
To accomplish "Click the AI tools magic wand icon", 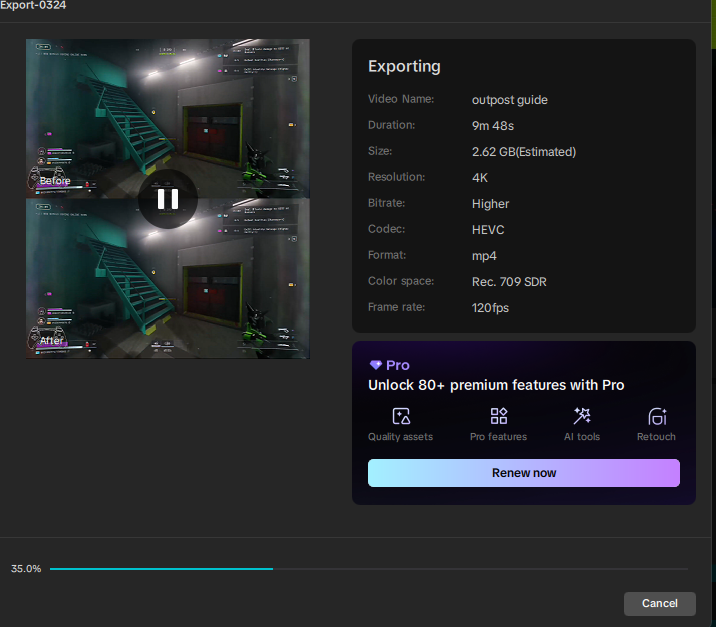I will coord(581,417).
